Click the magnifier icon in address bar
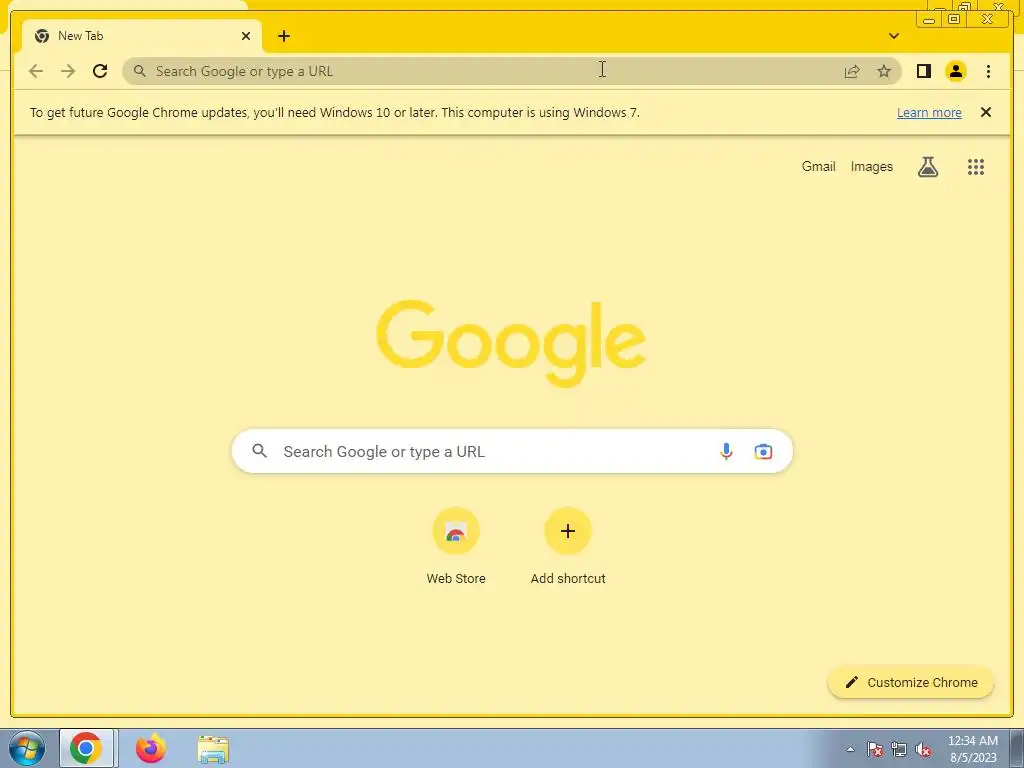 [x=140, y=71]
